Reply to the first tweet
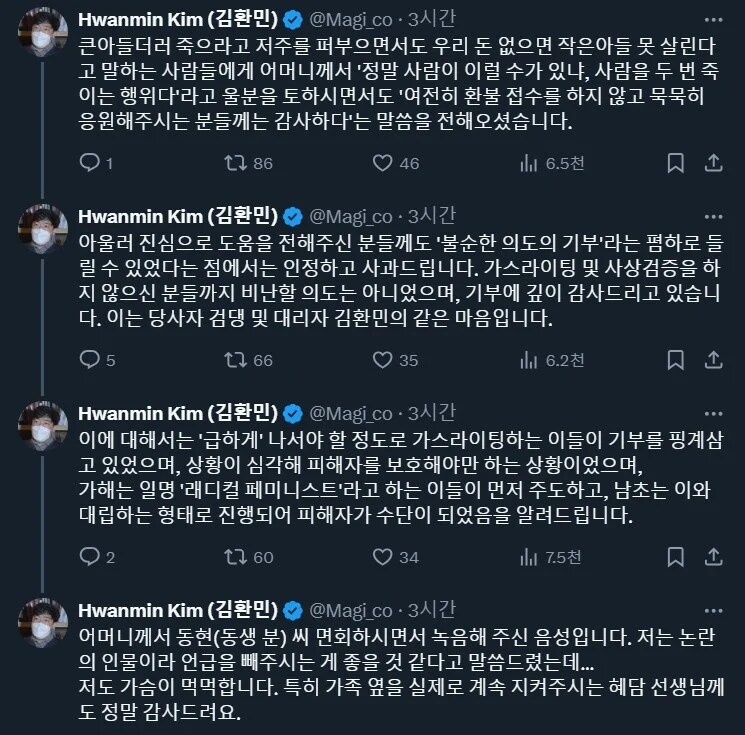Image resolution: width=745 pixels, height=735 pixels. click(x=88, y=163)
